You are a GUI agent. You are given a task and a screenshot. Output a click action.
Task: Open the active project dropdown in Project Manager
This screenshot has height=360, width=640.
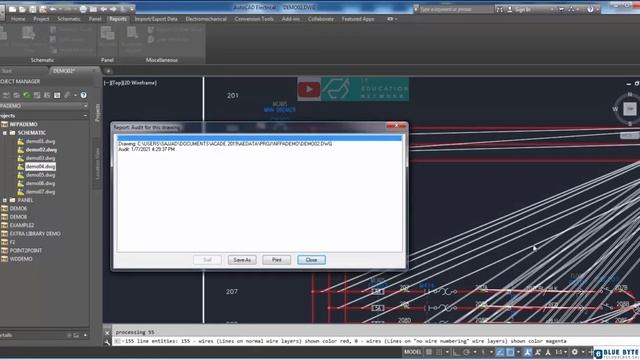pyautogui.click(x=85, y=106)
